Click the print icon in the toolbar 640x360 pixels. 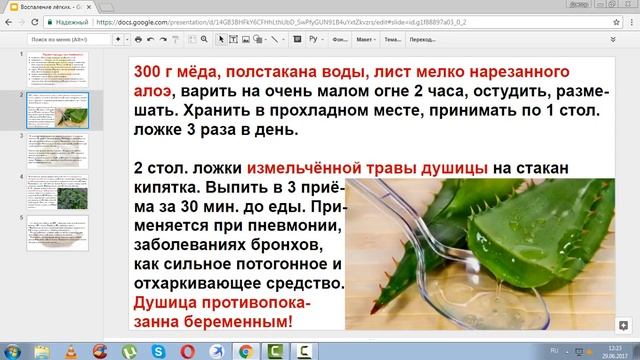[138, 40]
